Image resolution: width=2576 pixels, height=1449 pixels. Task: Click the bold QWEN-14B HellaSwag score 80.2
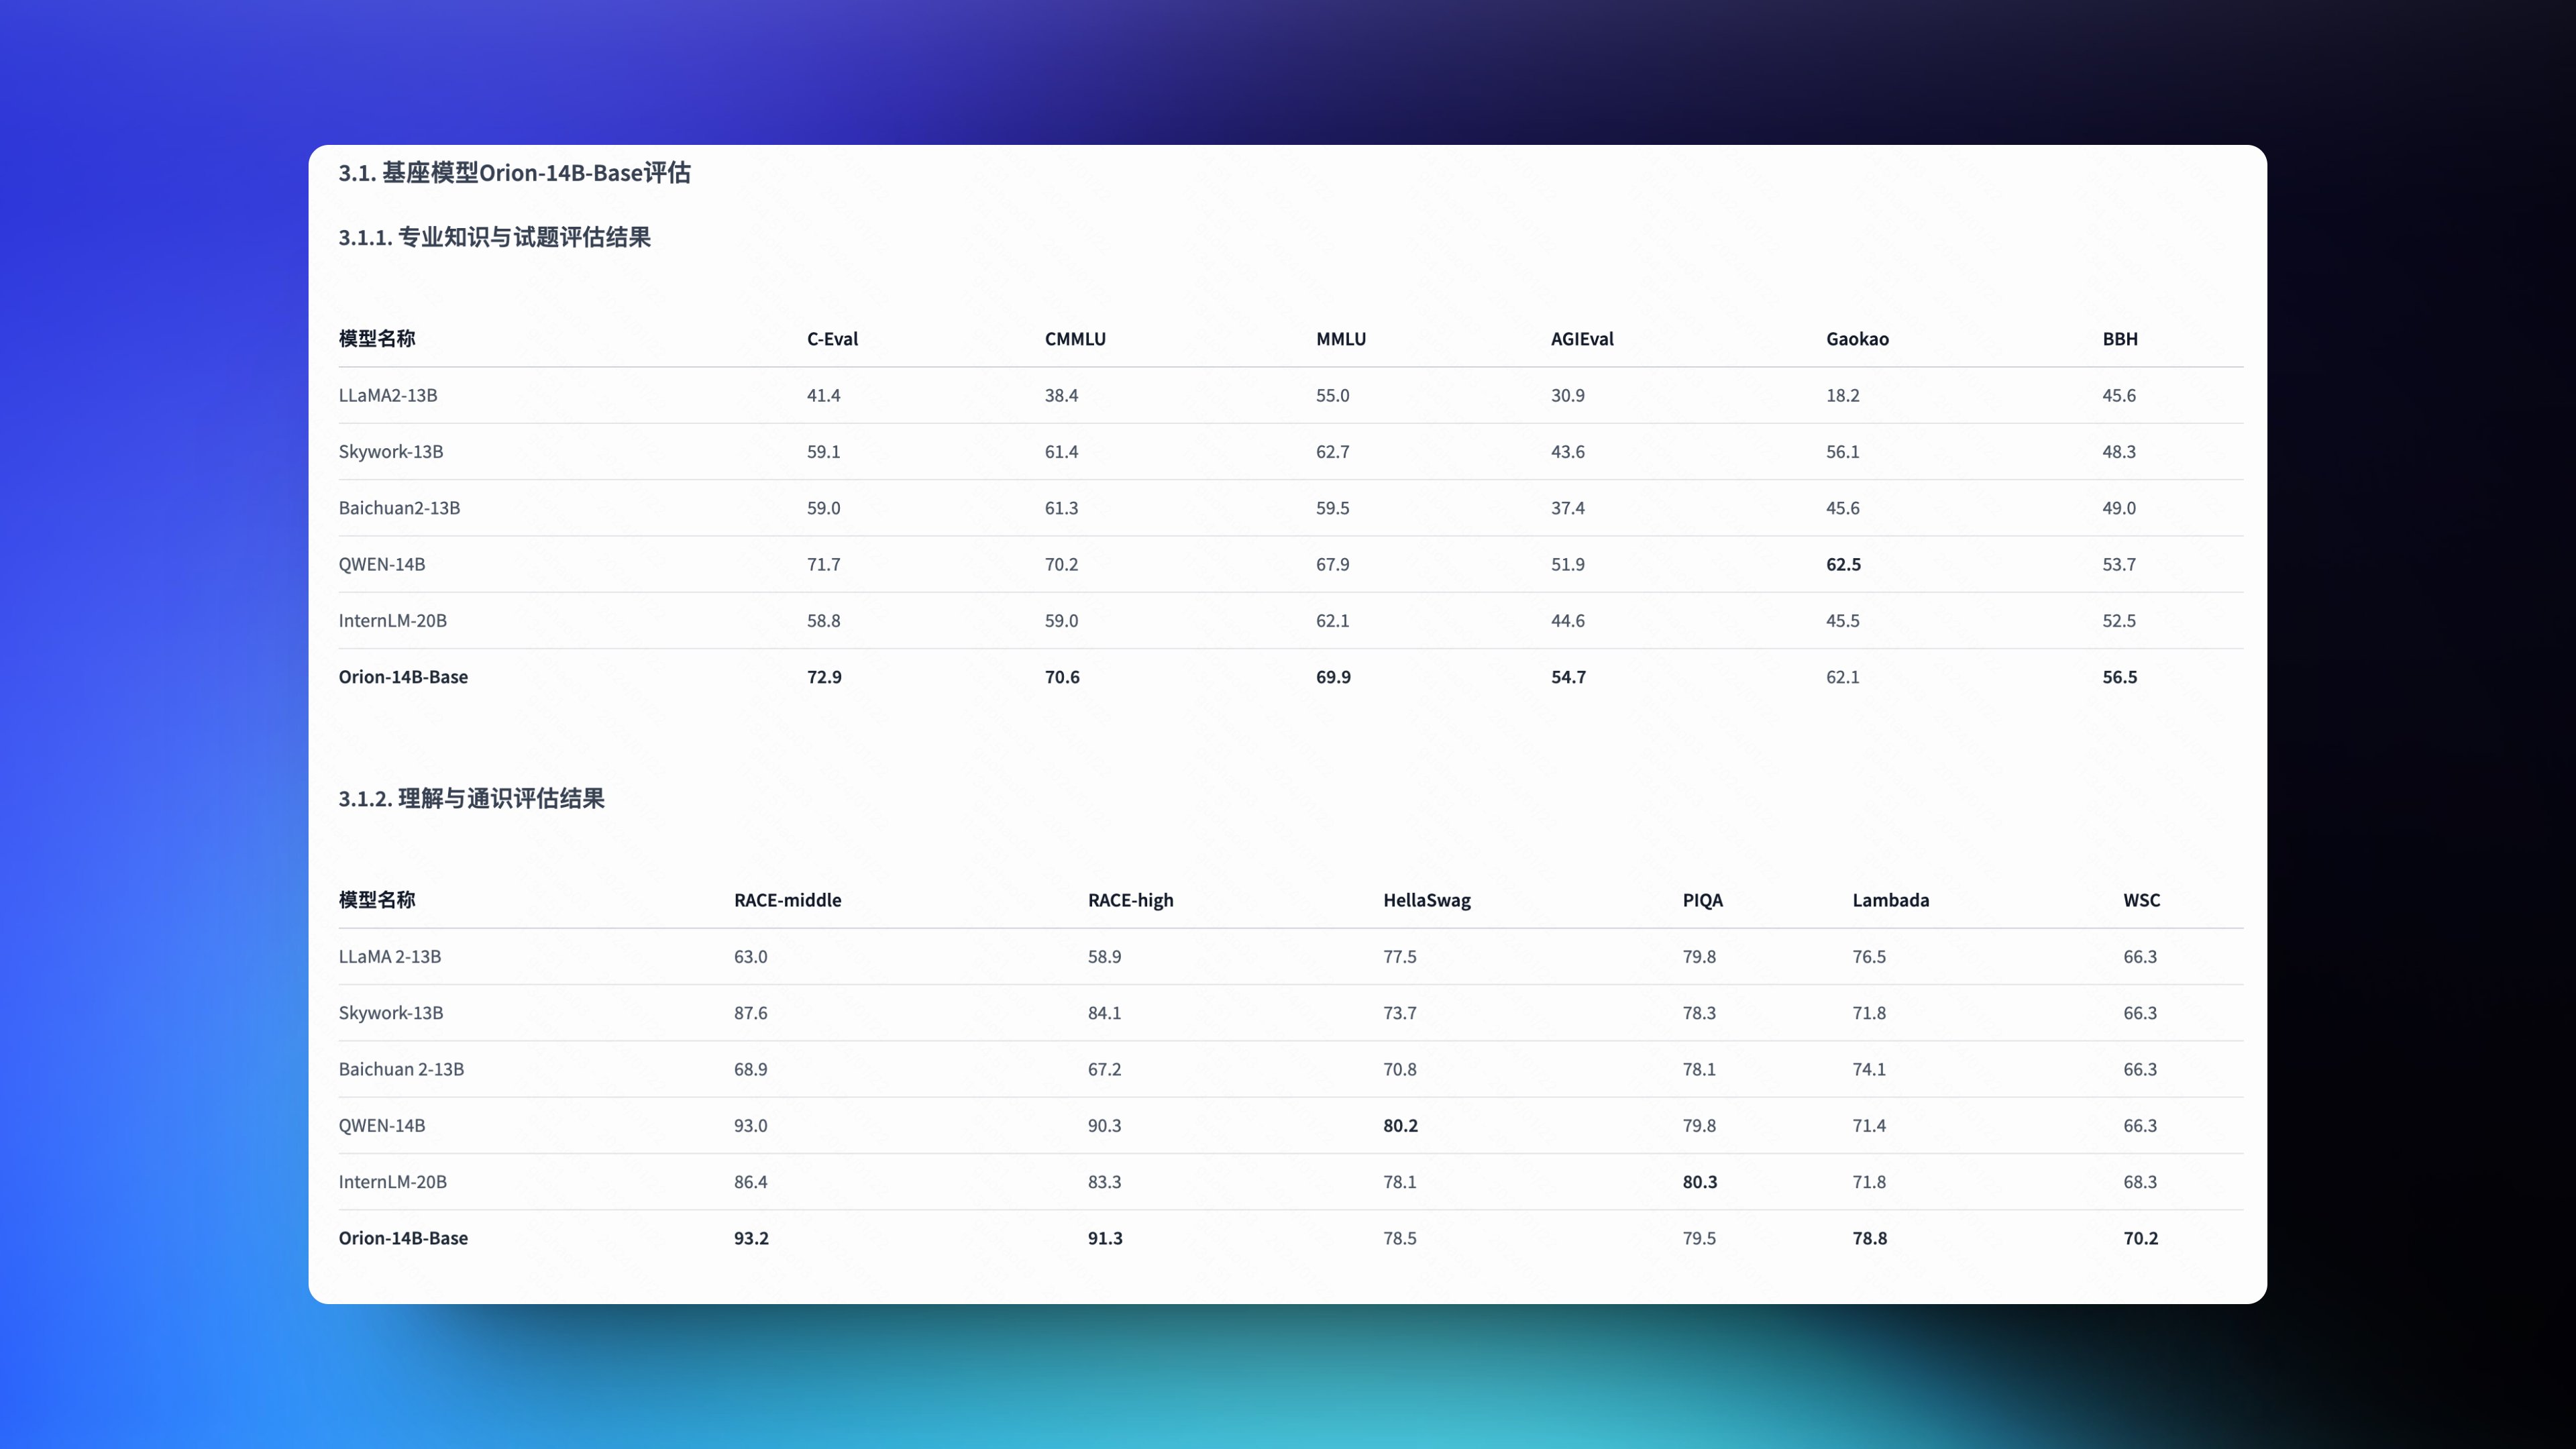click(x=1400, y=1126)
